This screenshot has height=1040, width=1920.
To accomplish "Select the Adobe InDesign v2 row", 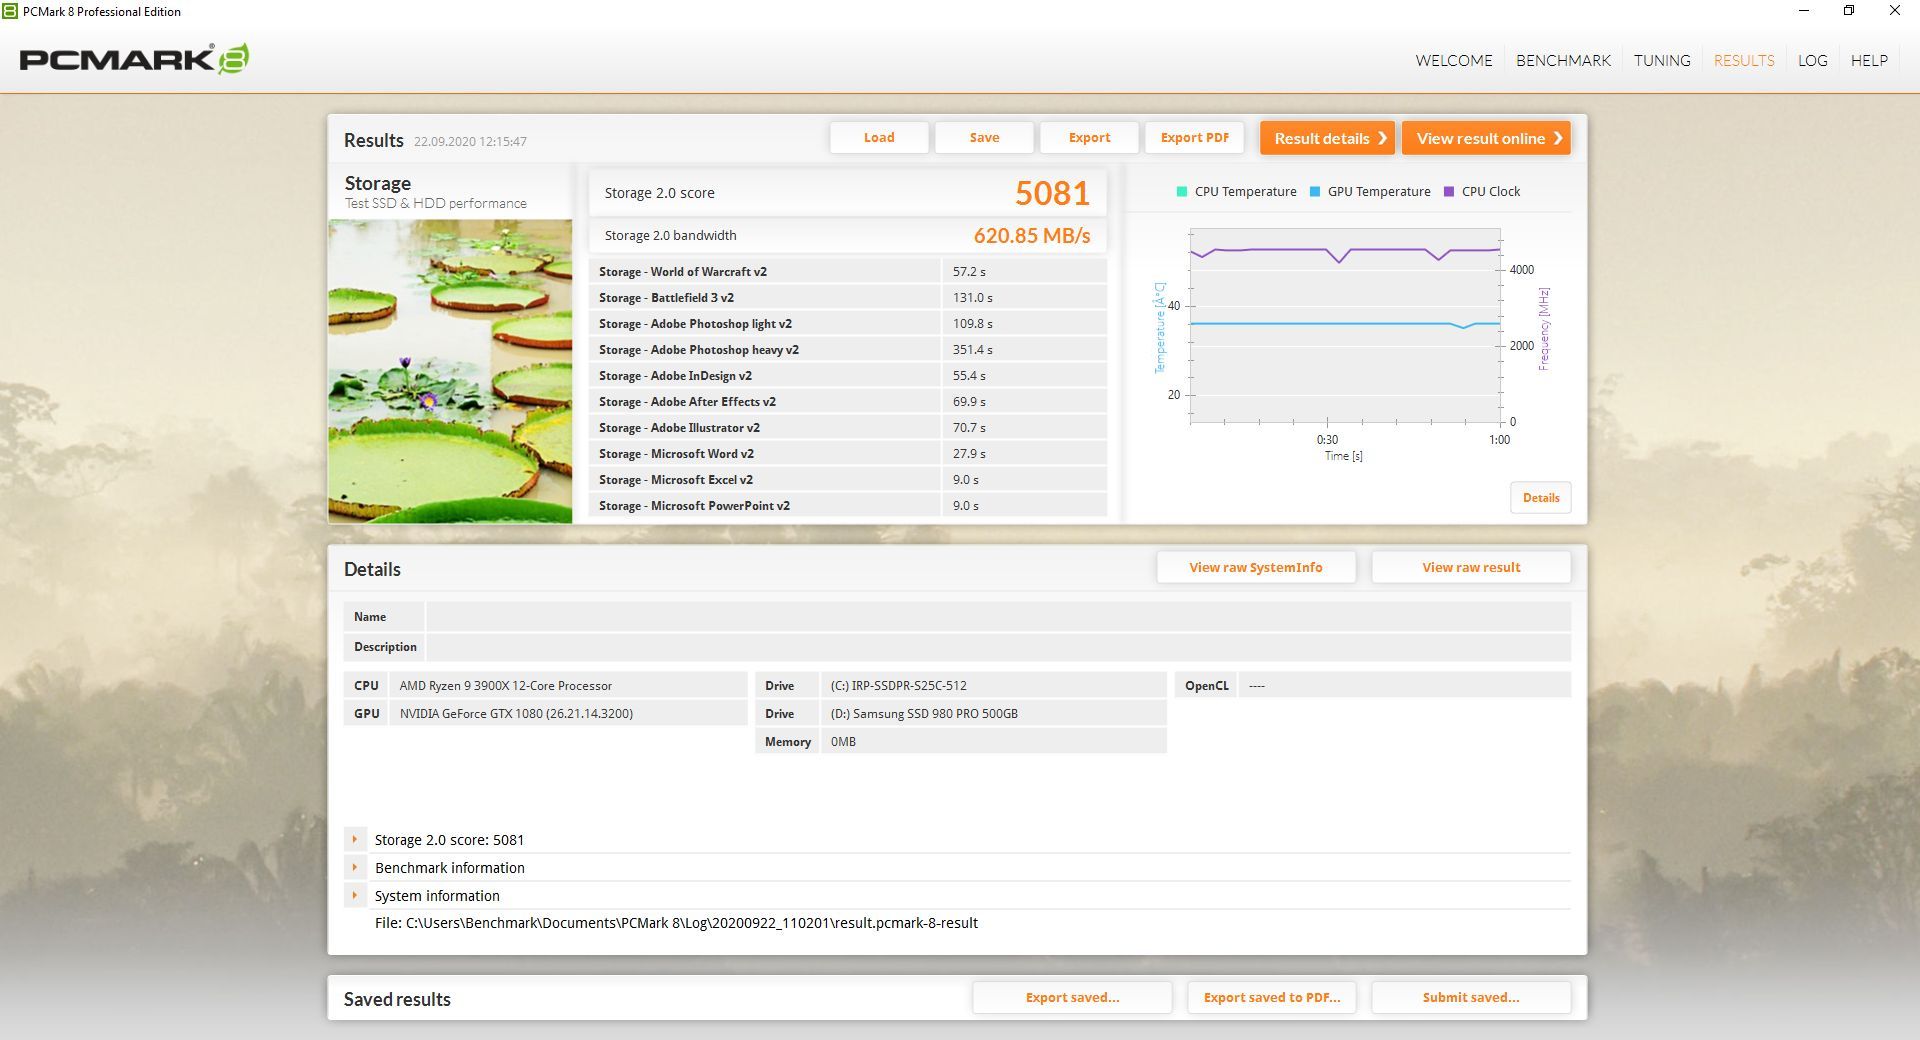I will click(x=848, y=375).
